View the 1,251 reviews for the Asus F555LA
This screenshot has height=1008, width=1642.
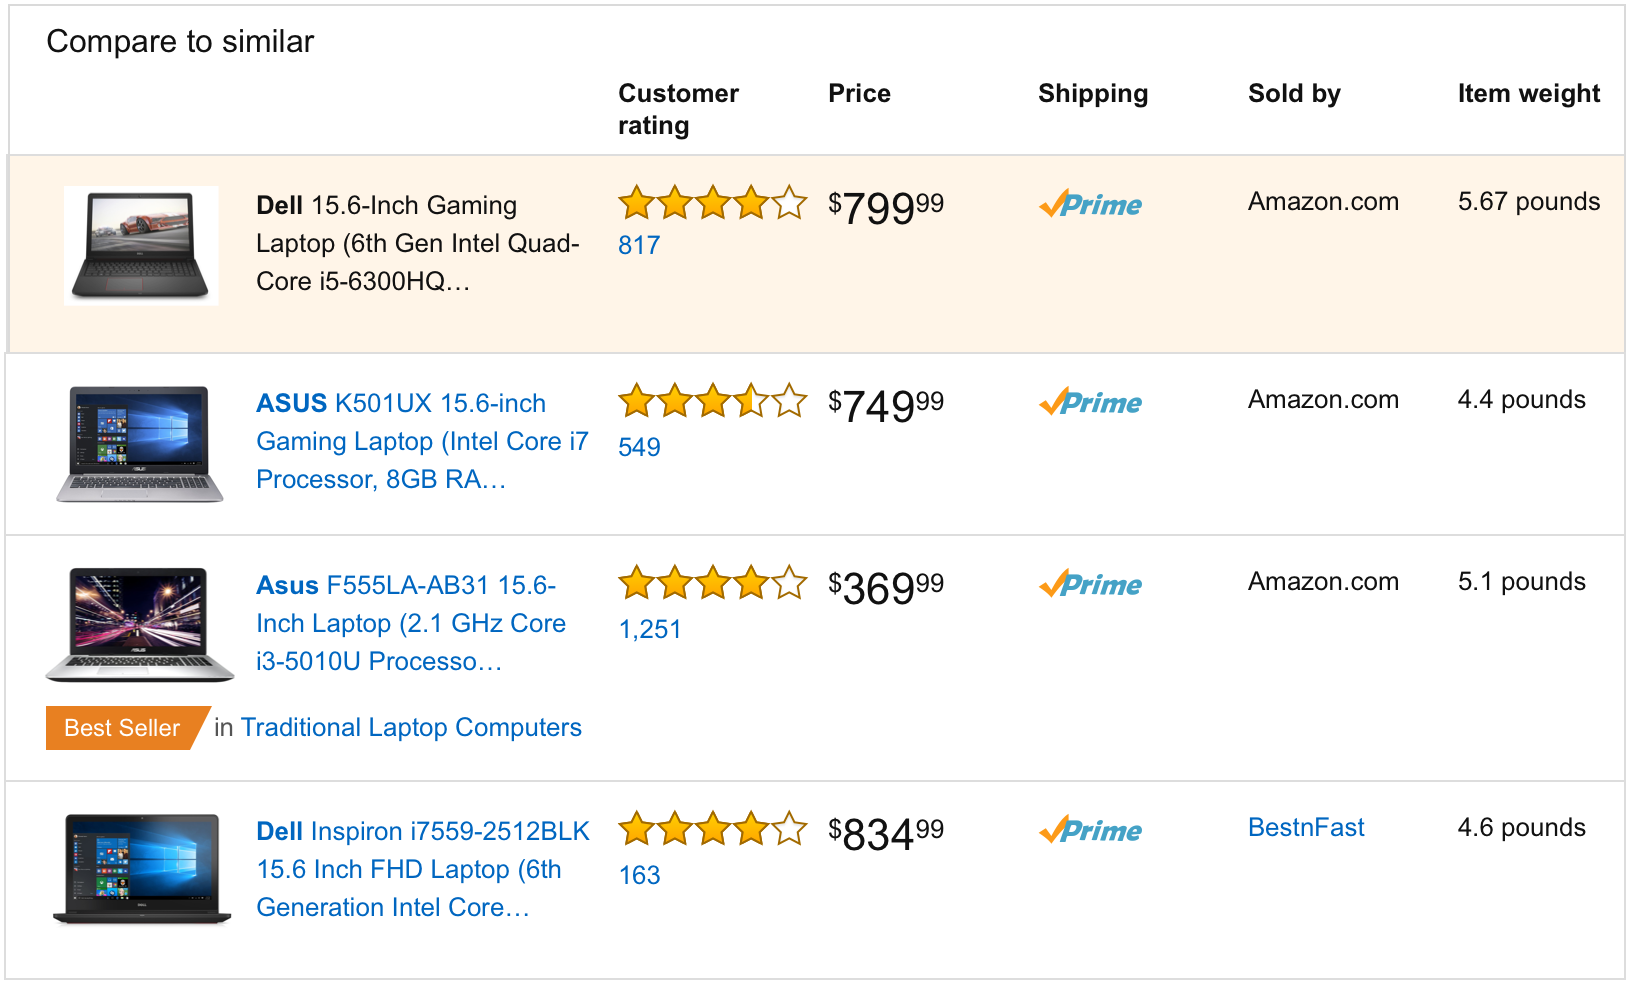click(x=650, y=629)
